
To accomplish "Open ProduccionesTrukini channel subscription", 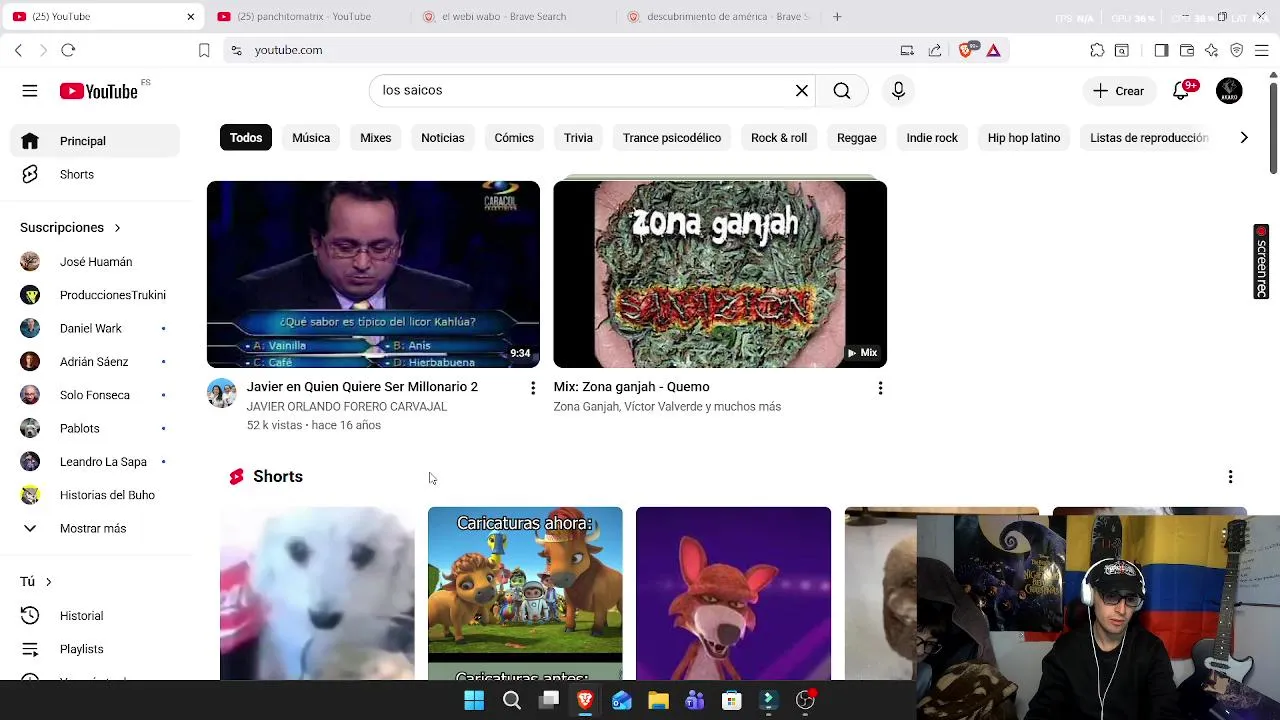I will 95,295.
